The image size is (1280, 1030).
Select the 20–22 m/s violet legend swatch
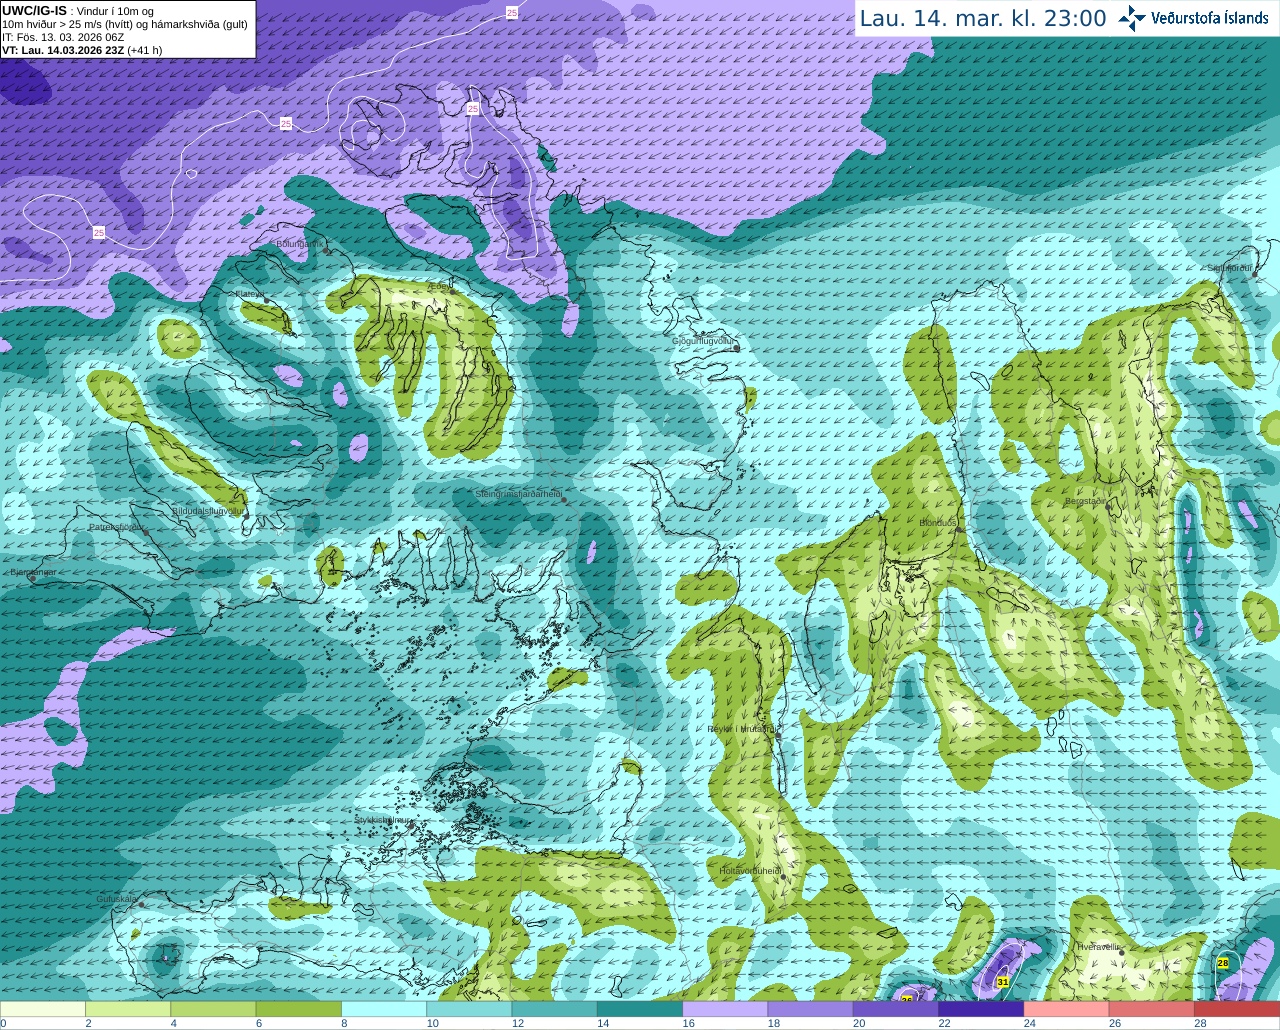click(896, 1009)
